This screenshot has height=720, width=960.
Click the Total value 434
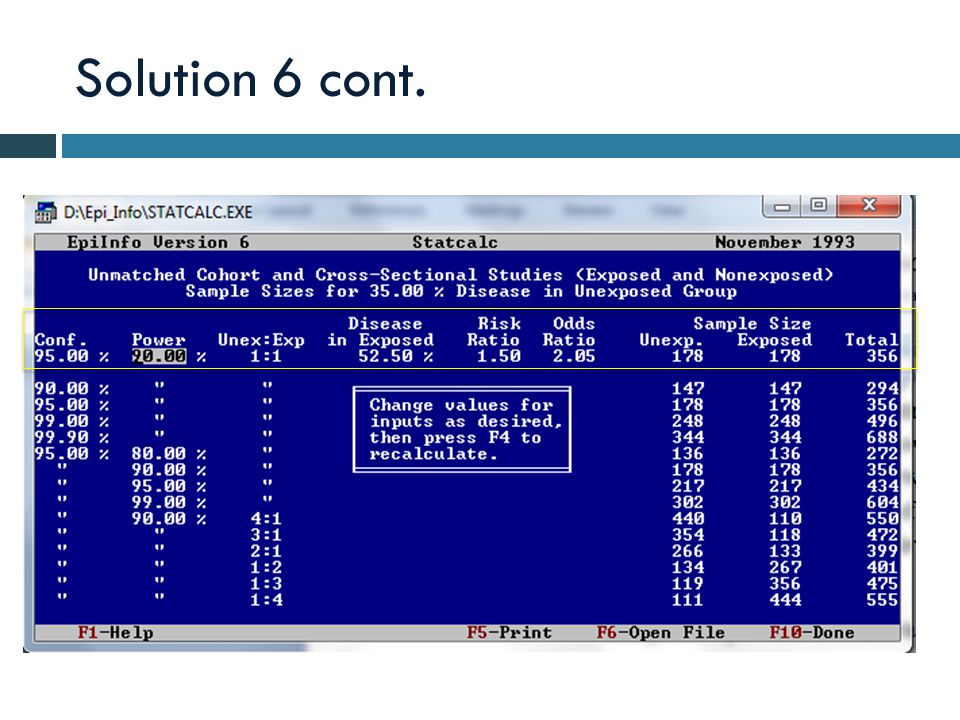pyautogui.click(x=882, y=486)
